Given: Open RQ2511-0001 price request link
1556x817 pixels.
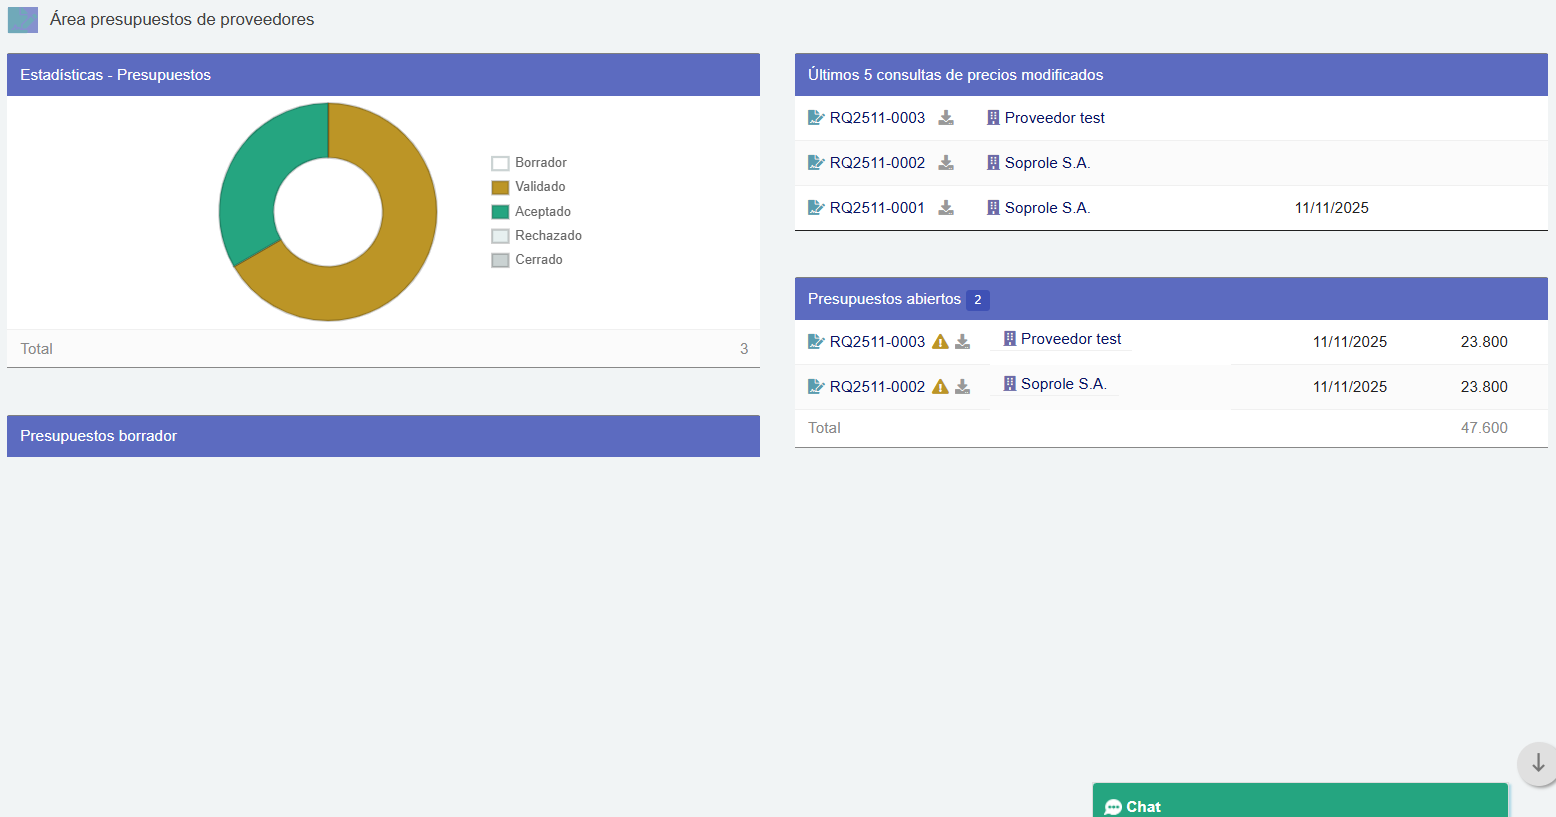Looking at the screenshot, I should [876, 208].
